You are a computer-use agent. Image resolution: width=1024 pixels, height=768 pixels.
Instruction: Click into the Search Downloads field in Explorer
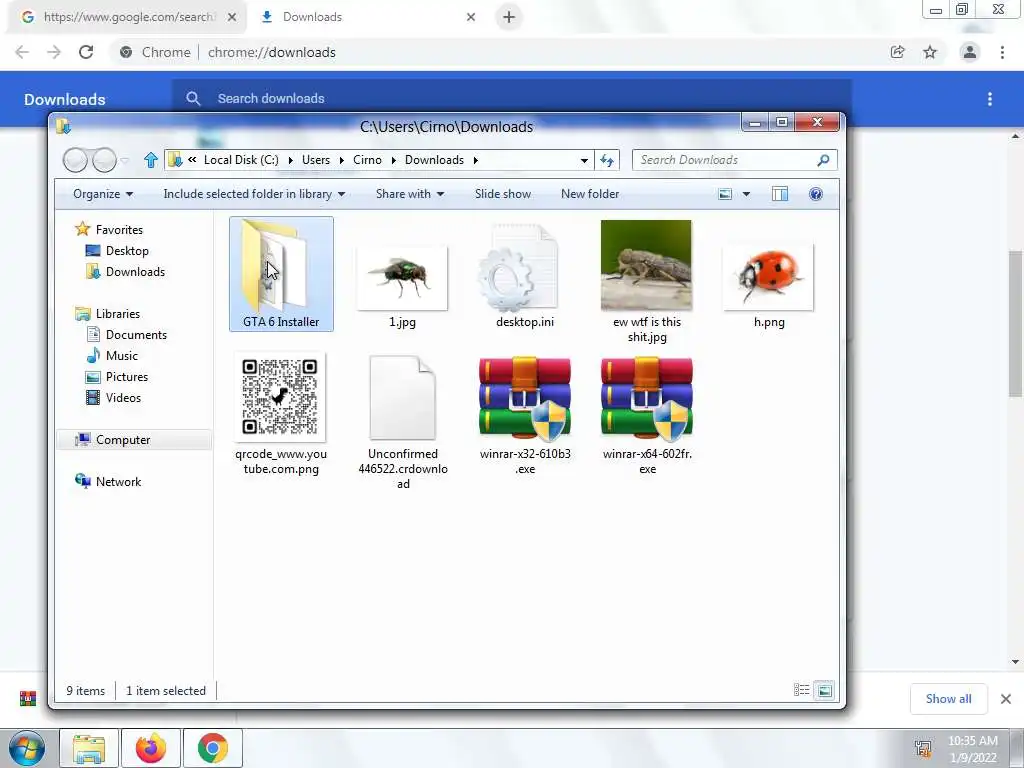point(725,160)
